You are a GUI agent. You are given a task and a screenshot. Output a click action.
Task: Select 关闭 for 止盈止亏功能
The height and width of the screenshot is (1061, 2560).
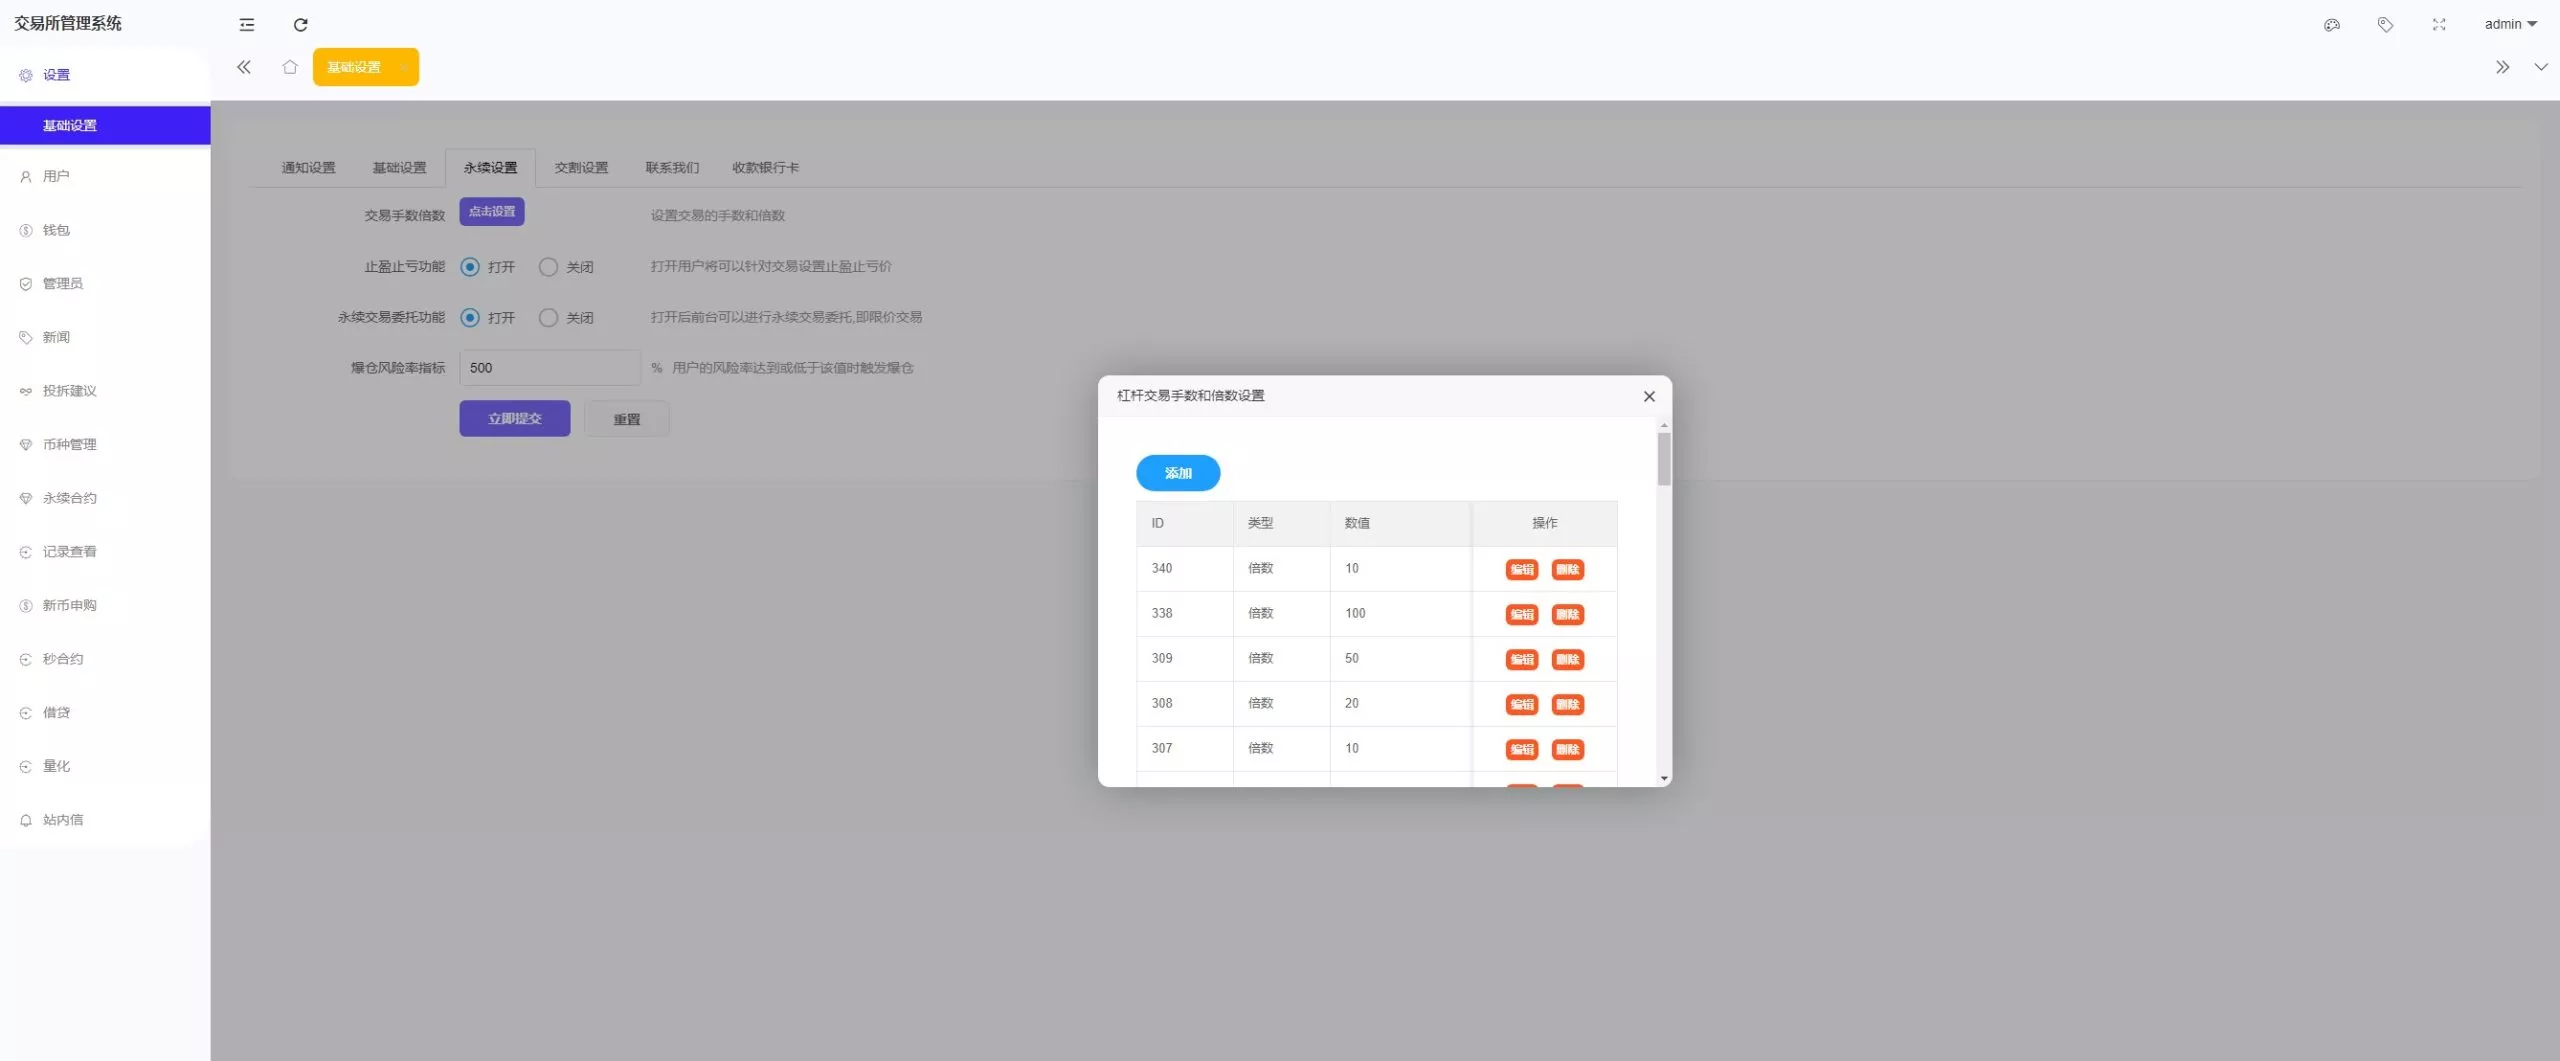[548, 266]
